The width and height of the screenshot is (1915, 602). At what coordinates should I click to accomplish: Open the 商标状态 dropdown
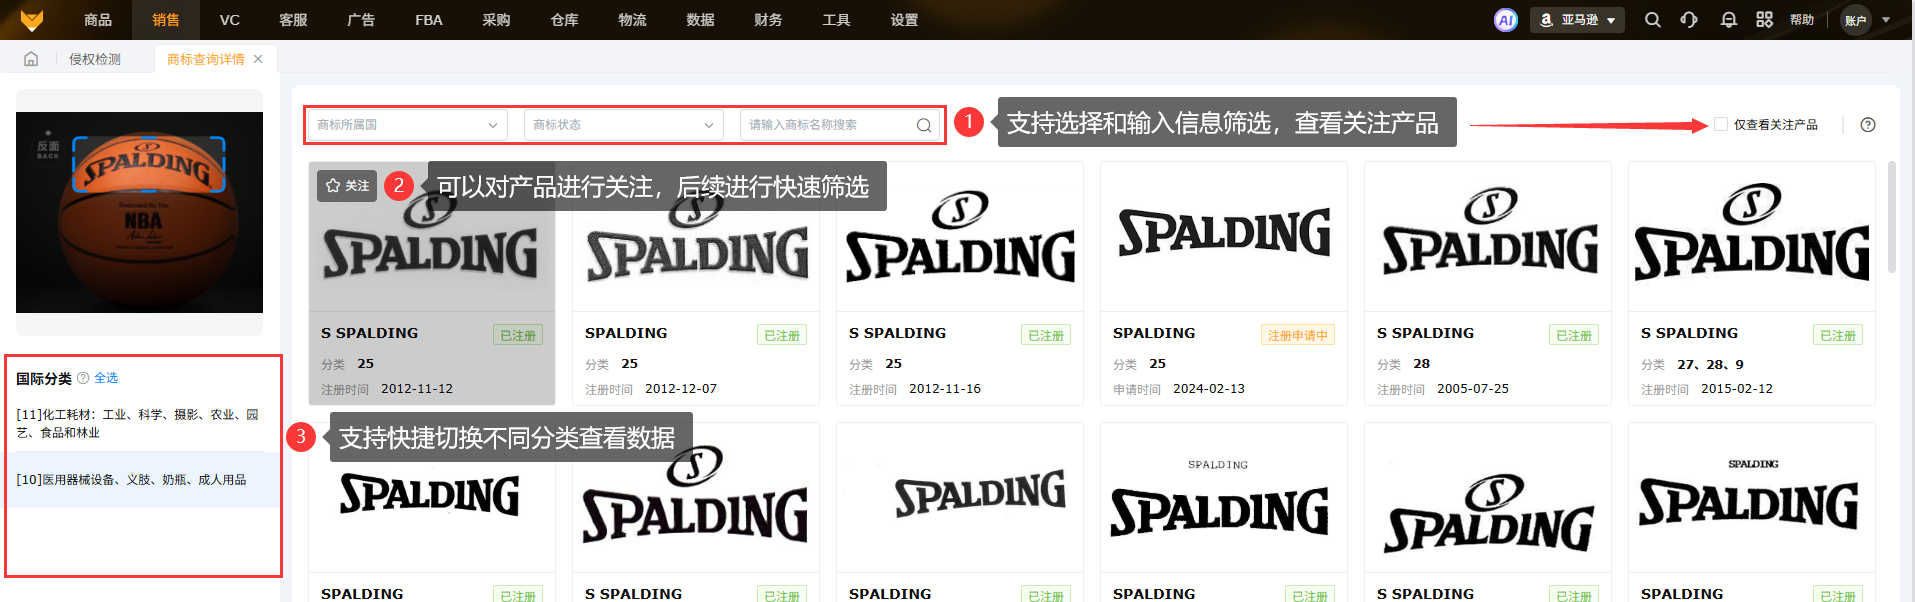click(623, 125)
